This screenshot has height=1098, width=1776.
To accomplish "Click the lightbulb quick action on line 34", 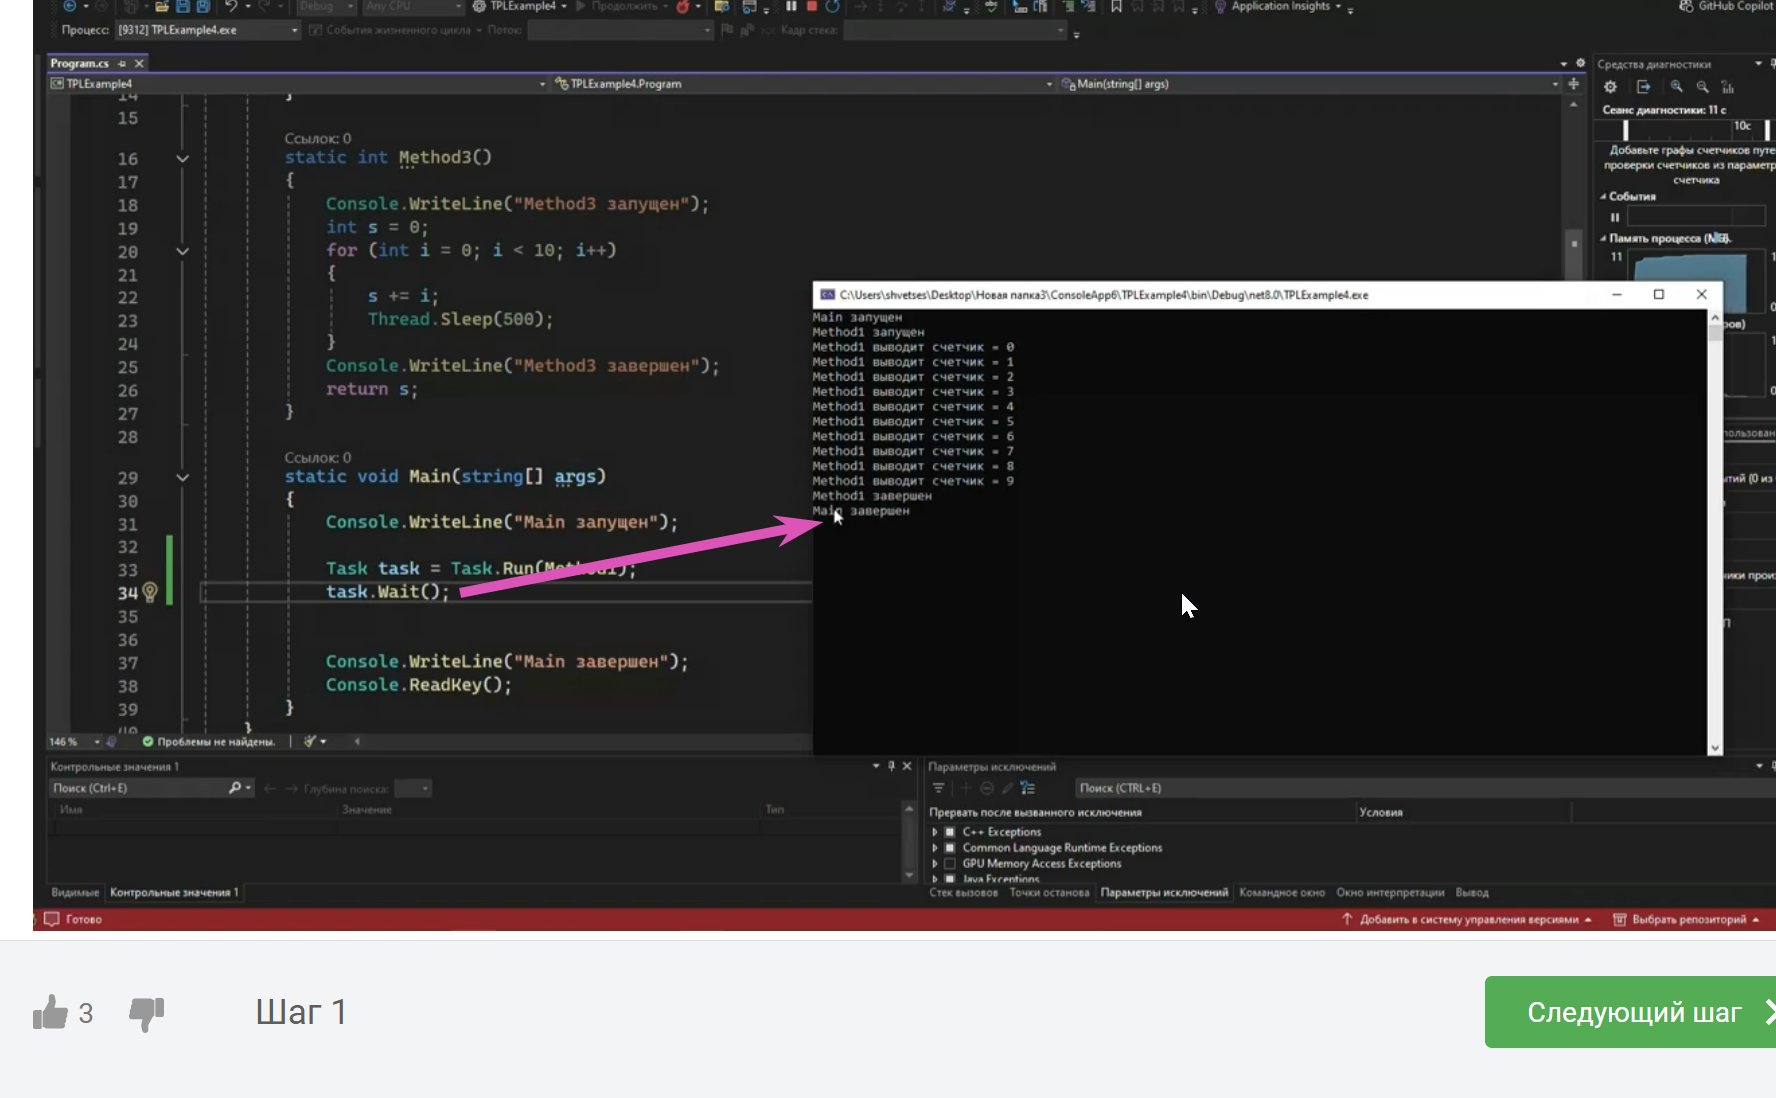I will point(150,592).
